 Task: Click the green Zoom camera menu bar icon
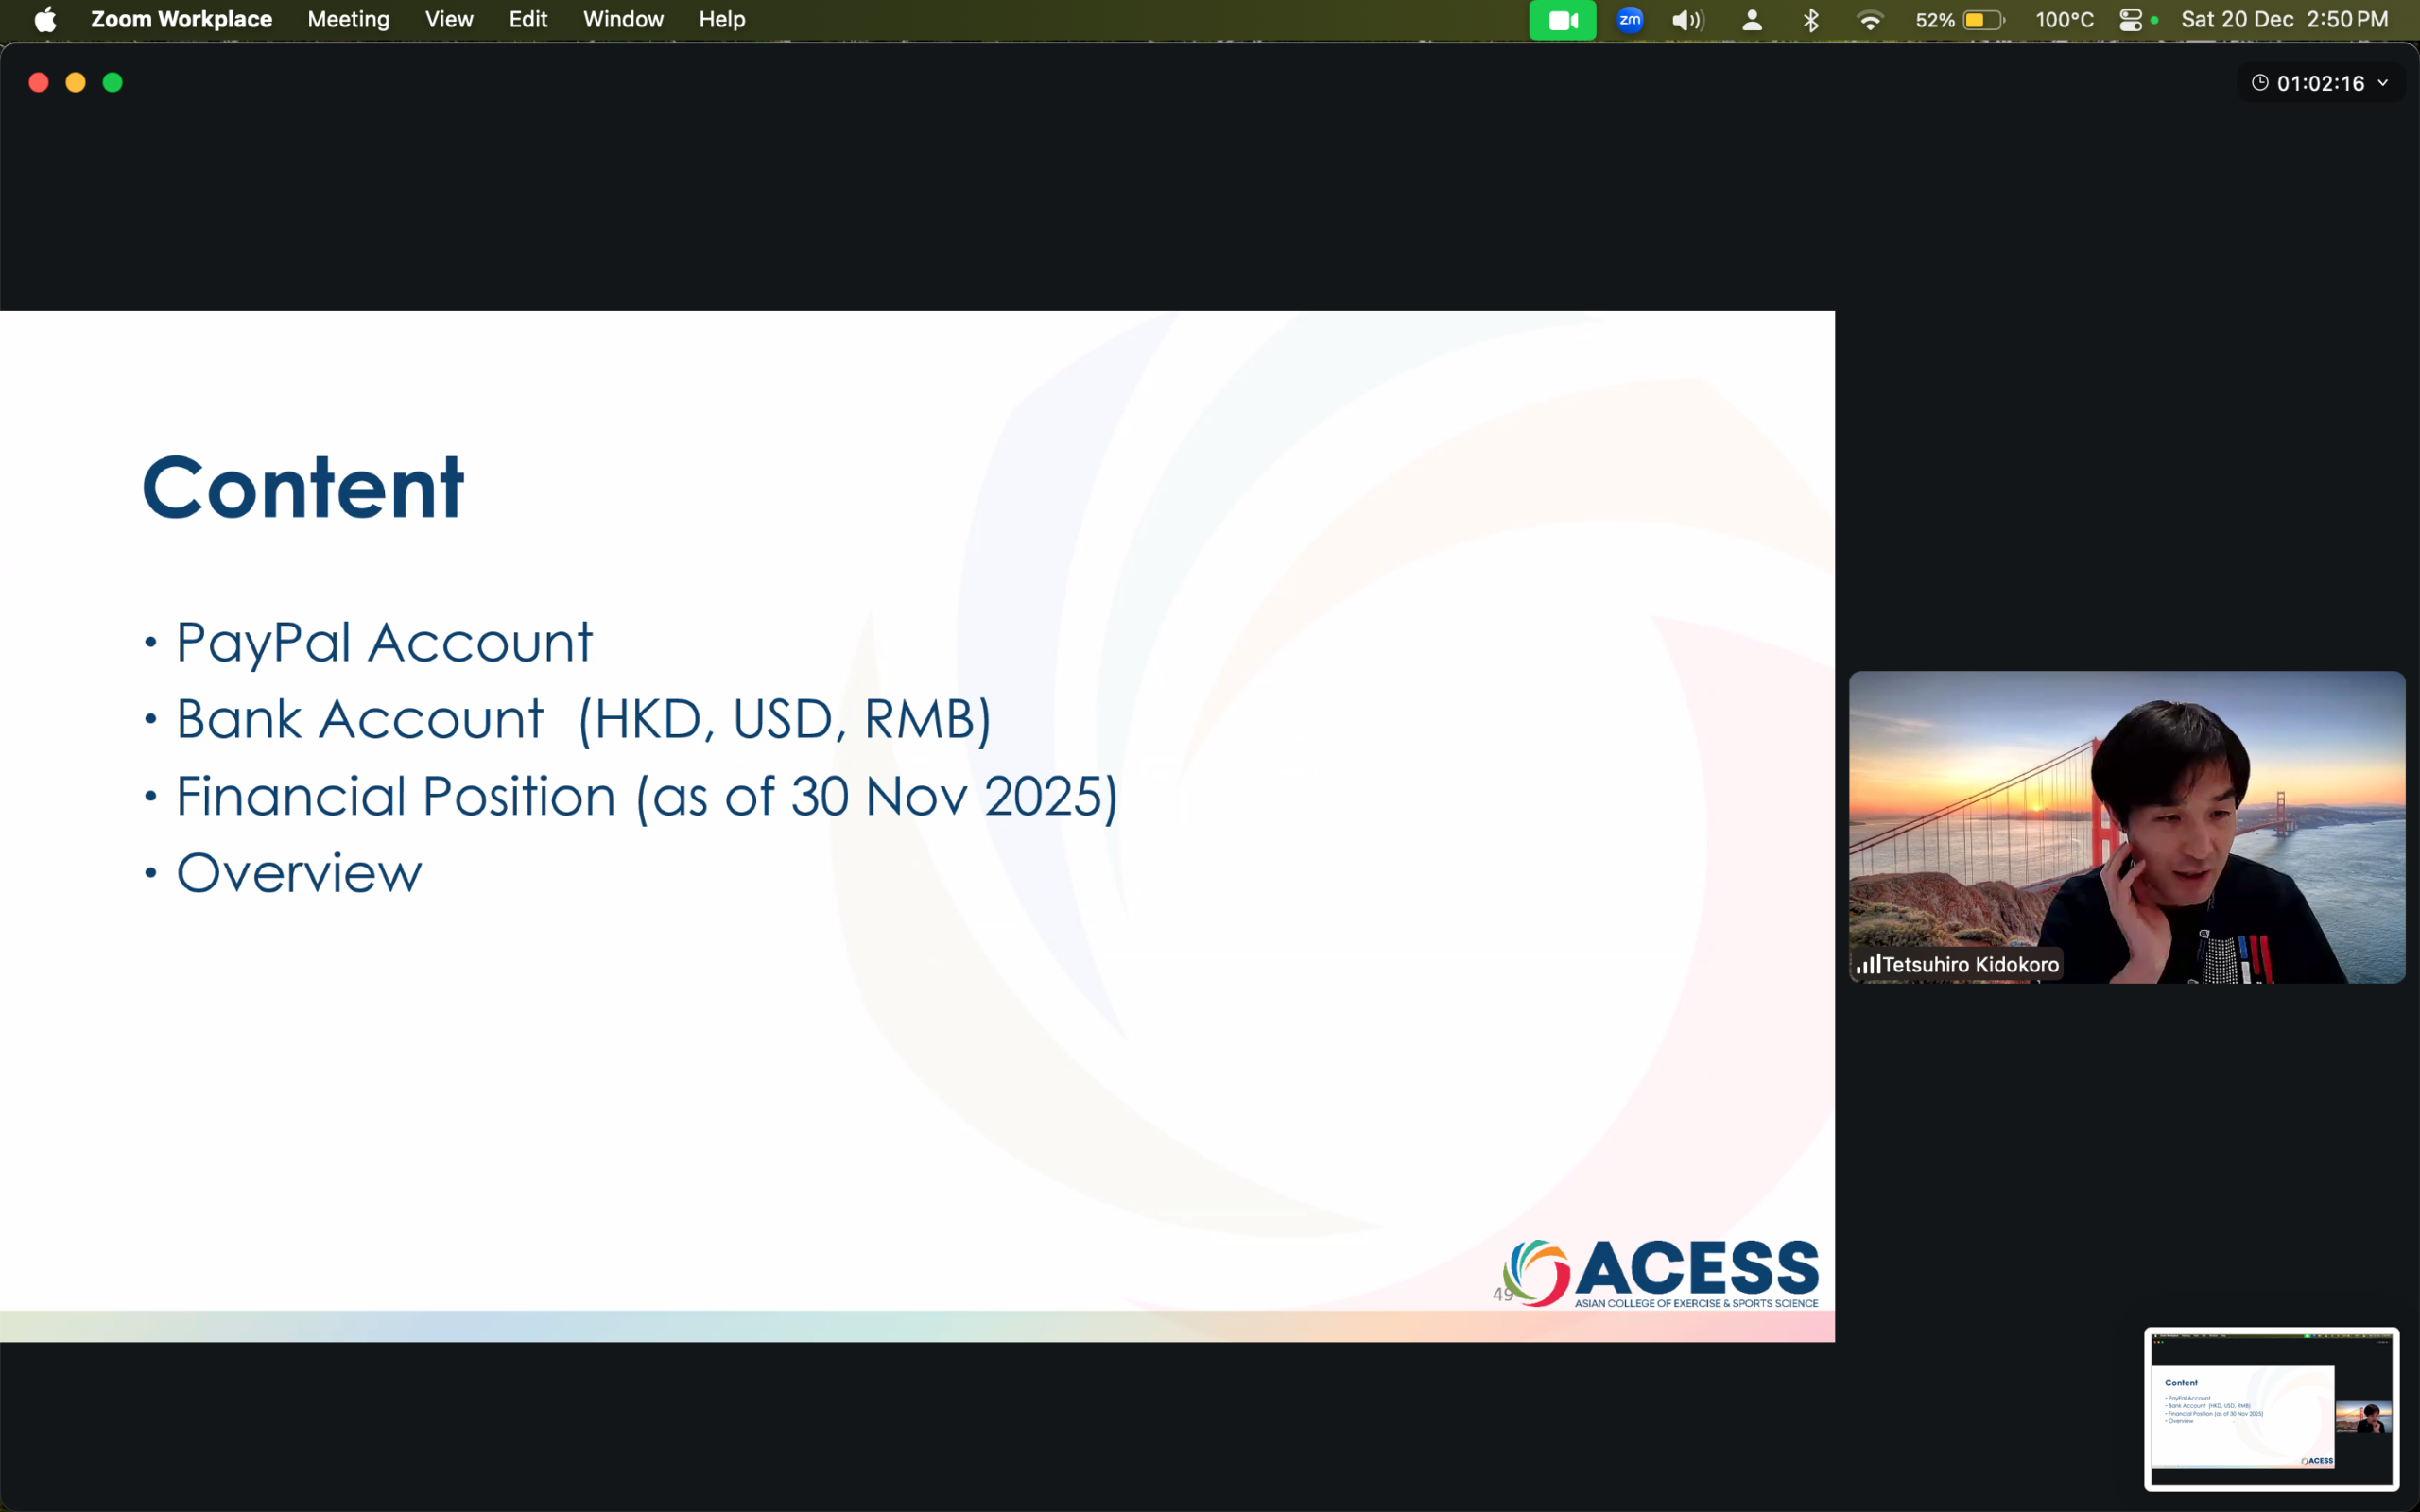point(1562,20)
